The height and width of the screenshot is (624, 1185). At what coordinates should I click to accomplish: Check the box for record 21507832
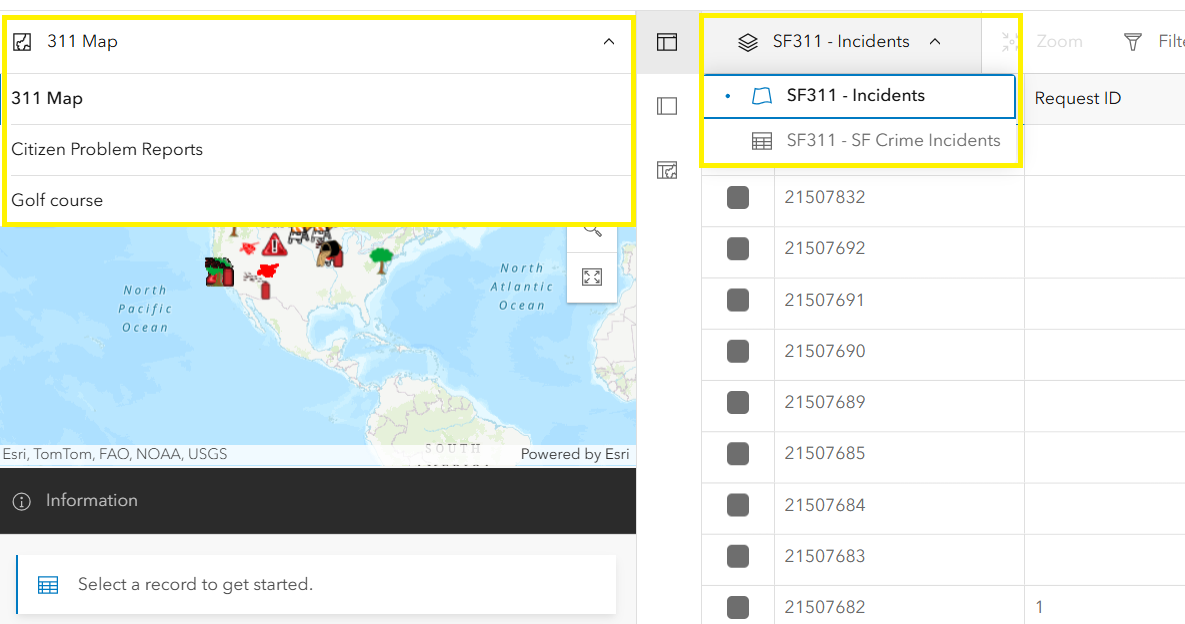tap(738, 198)
